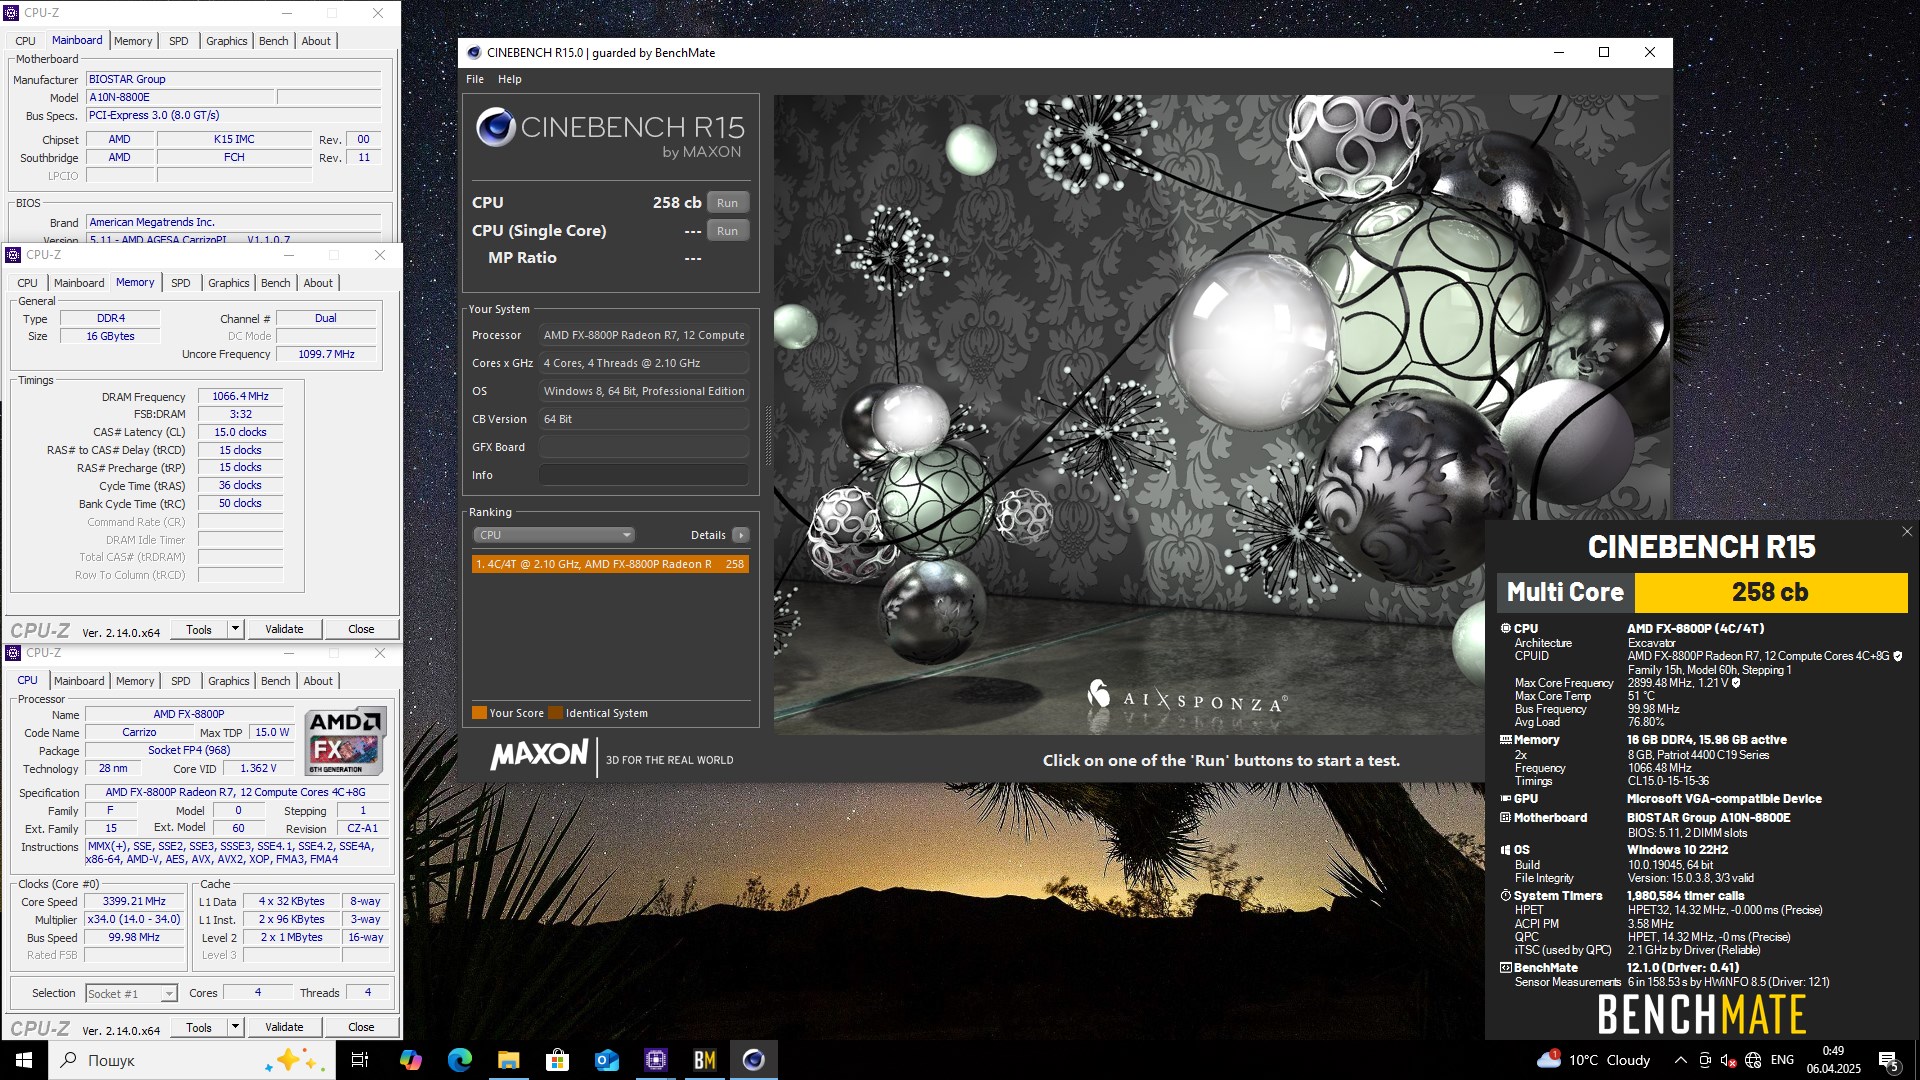Open Outlook from taskbar
Screen dimensions: 1920x1080
pos(606,1060)
